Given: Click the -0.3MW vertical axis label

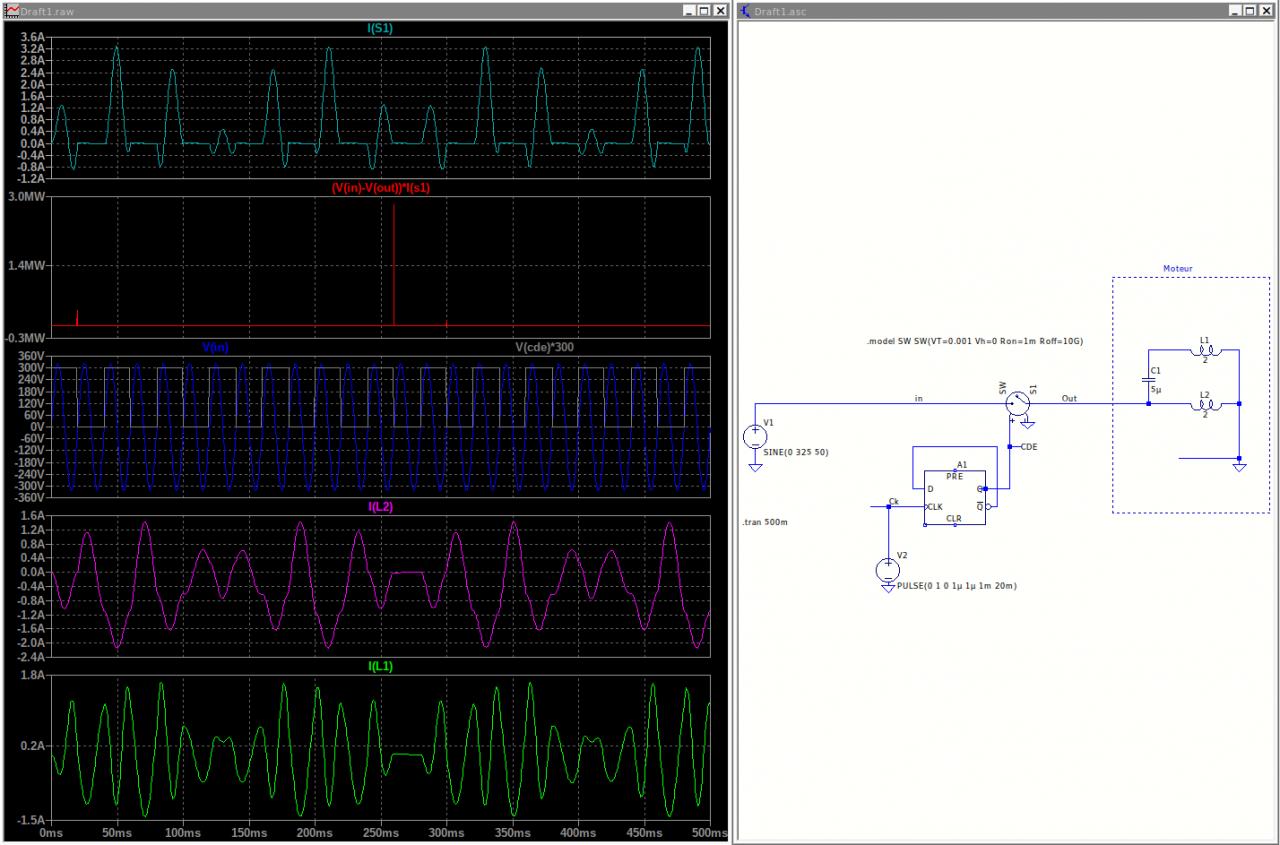Looking at the screenshot, I should point(25,338).
